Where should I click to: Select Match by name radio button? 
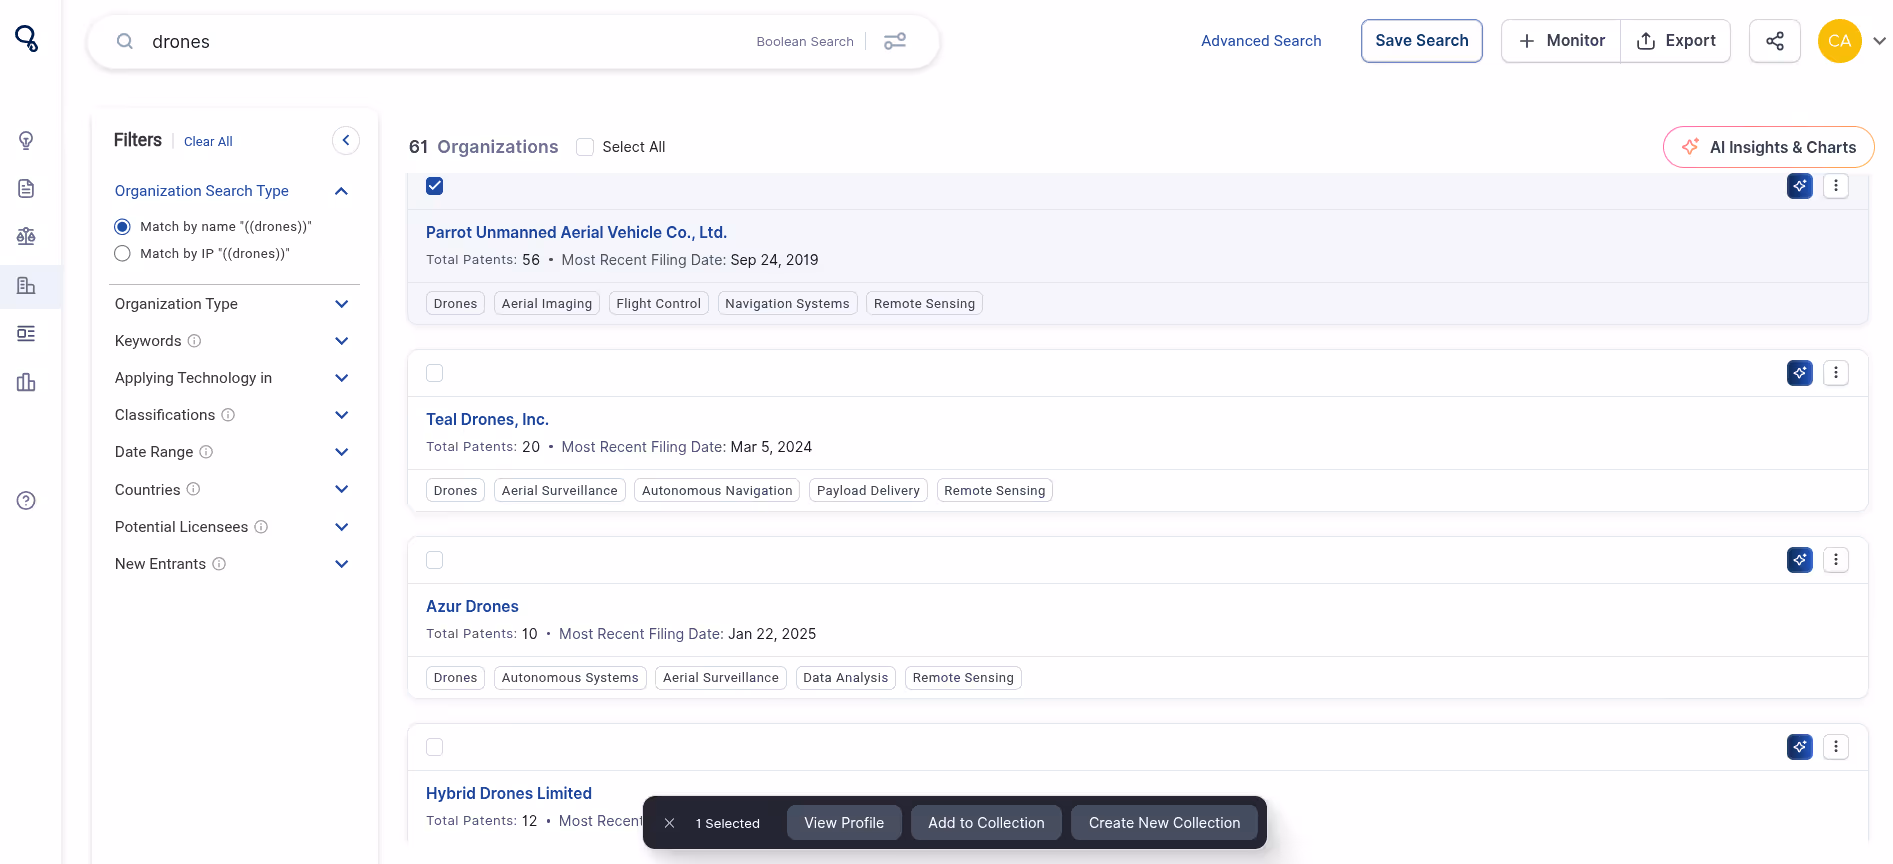(122, 227)
